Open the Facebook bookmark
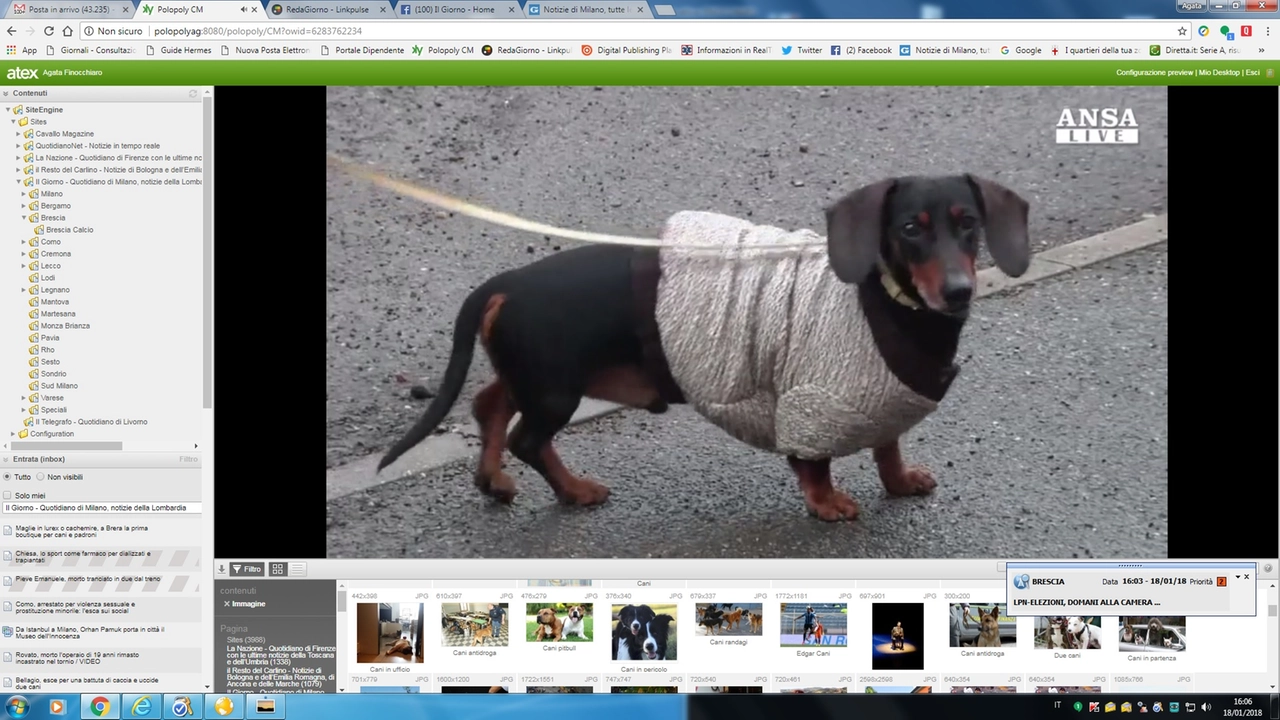This screenshot has width=1280, height=720. [x=861, y=50]
